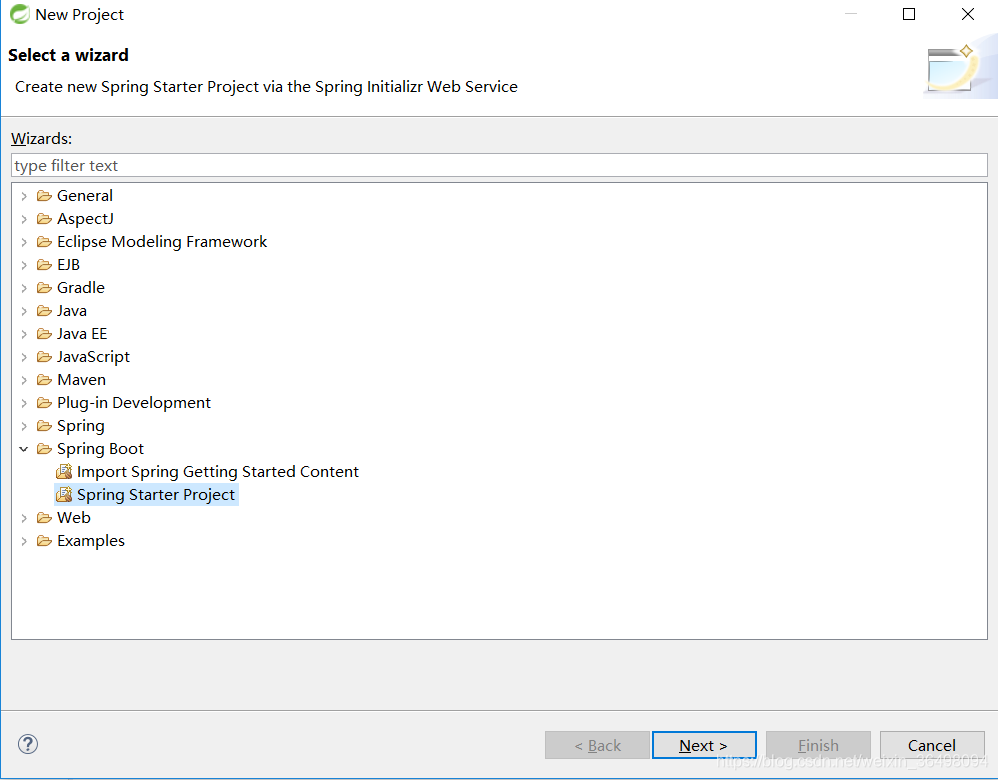Focus the type filter text field
This screenshot has height=780, width=998.
499,166
